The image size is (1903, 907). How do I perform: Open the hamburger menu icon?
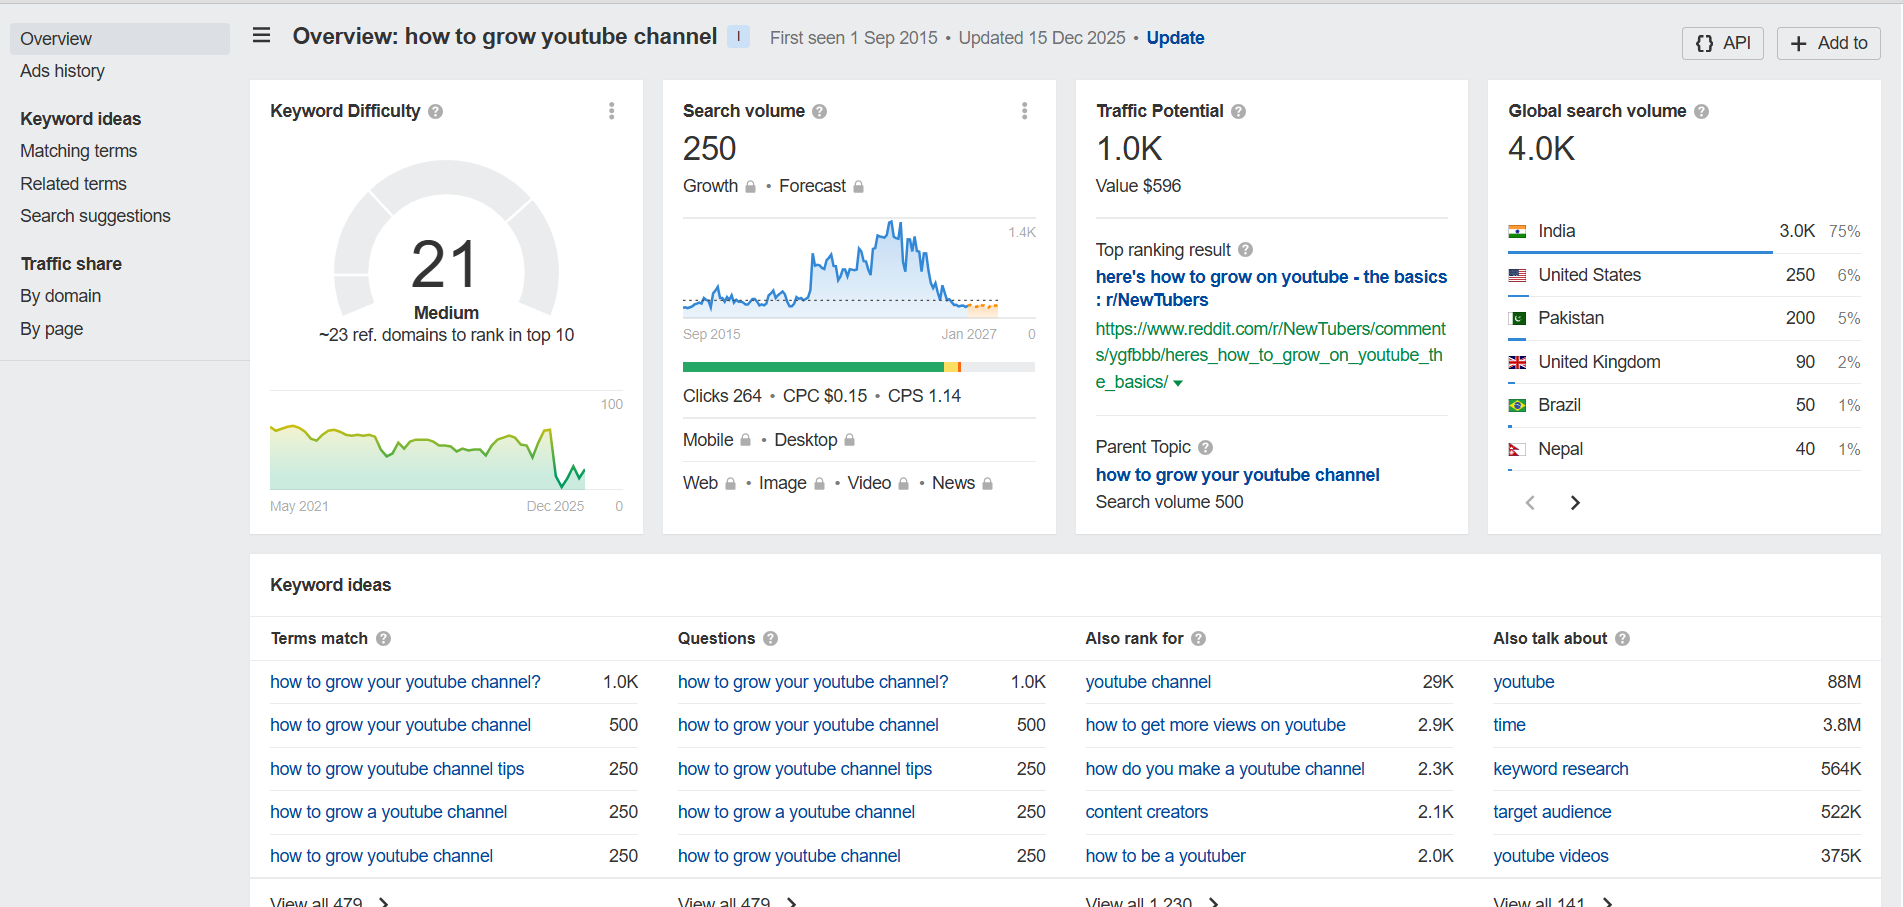pyautogui.click(x=261, y=36)
